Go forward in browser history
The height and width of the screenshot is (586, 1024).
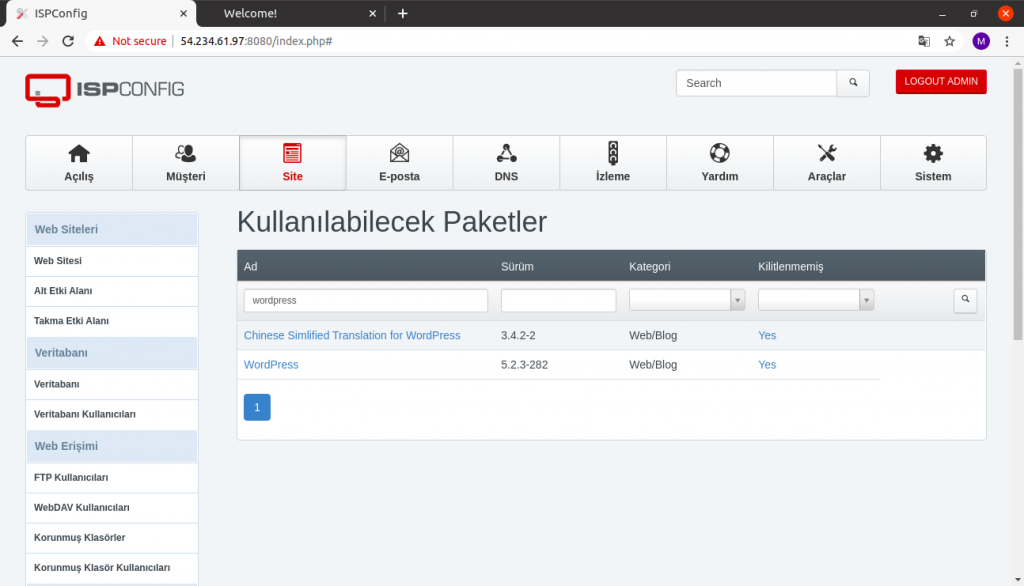point(42,41)
